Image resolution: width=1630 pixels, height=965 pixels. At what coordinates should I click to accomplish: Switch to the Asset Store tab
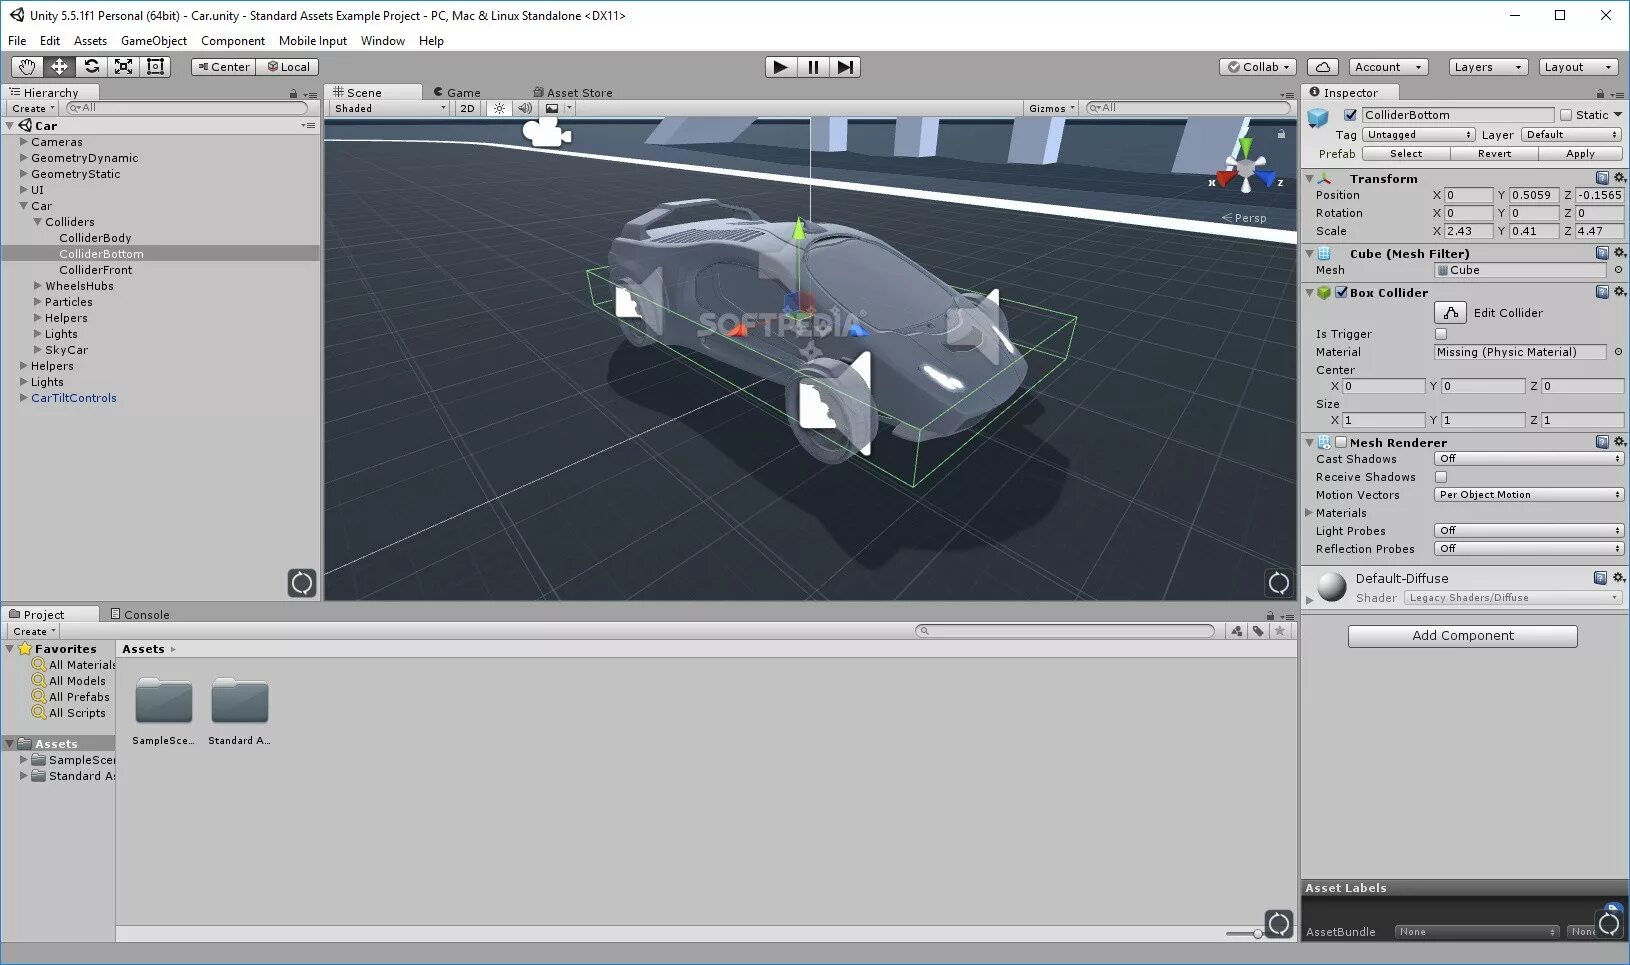573,92
